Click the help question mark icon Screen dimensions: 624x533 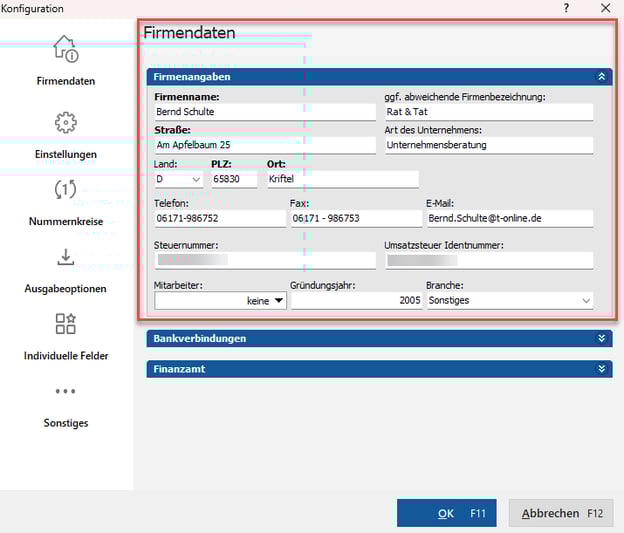567,8
